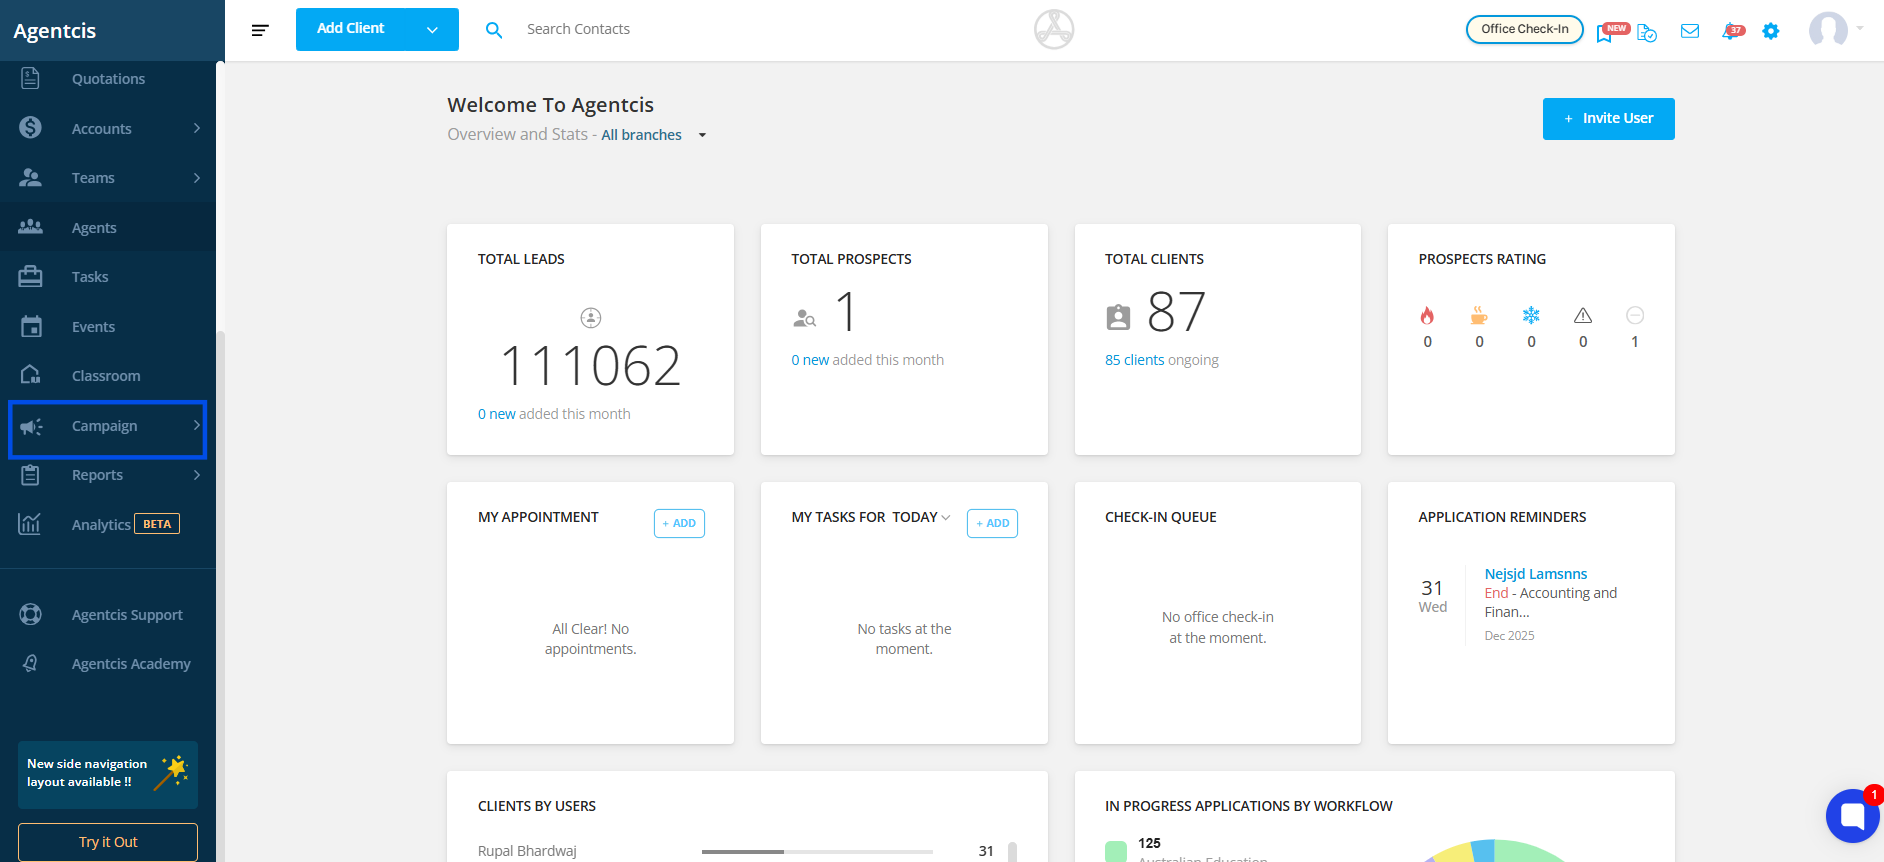This screenshot has width=1884, height=862.
Task: Click the Agentcis brand title
Action: (55, 31)
